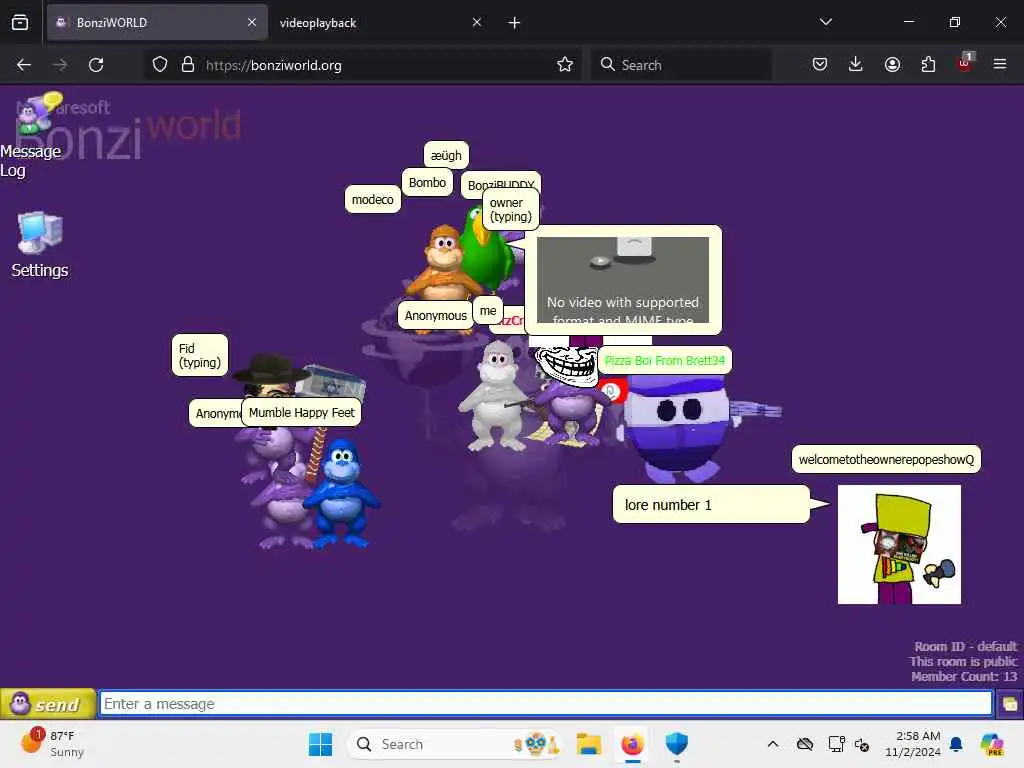Click the yellow box-head character image
Screen dimensions: 1024x768
(899, 544)
